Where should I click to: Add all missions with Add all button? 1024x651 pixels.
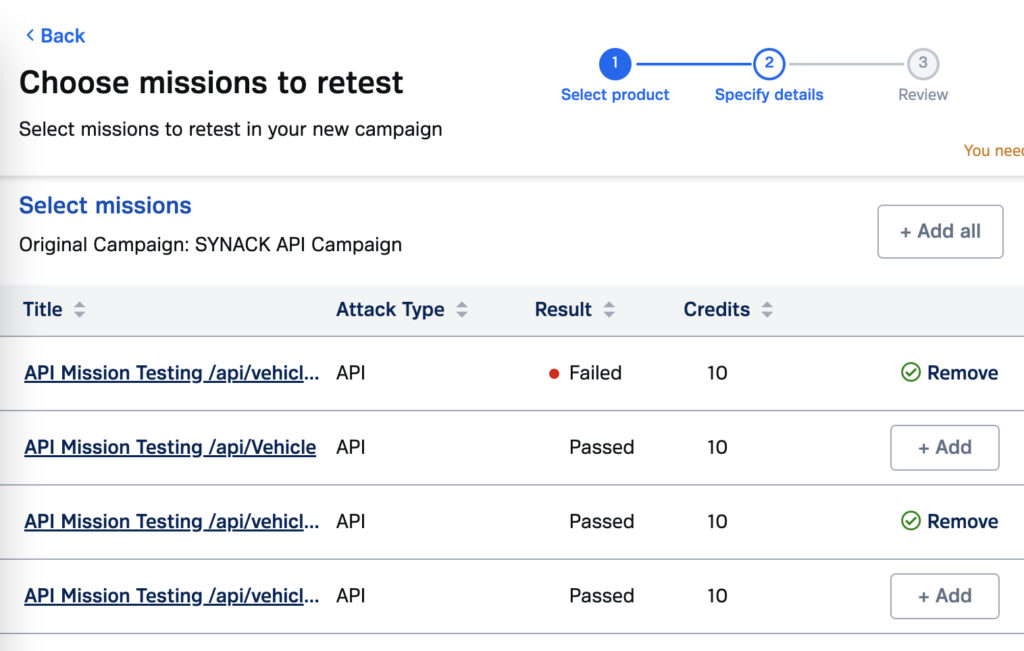pyautogui.click(x=940, y=231)
